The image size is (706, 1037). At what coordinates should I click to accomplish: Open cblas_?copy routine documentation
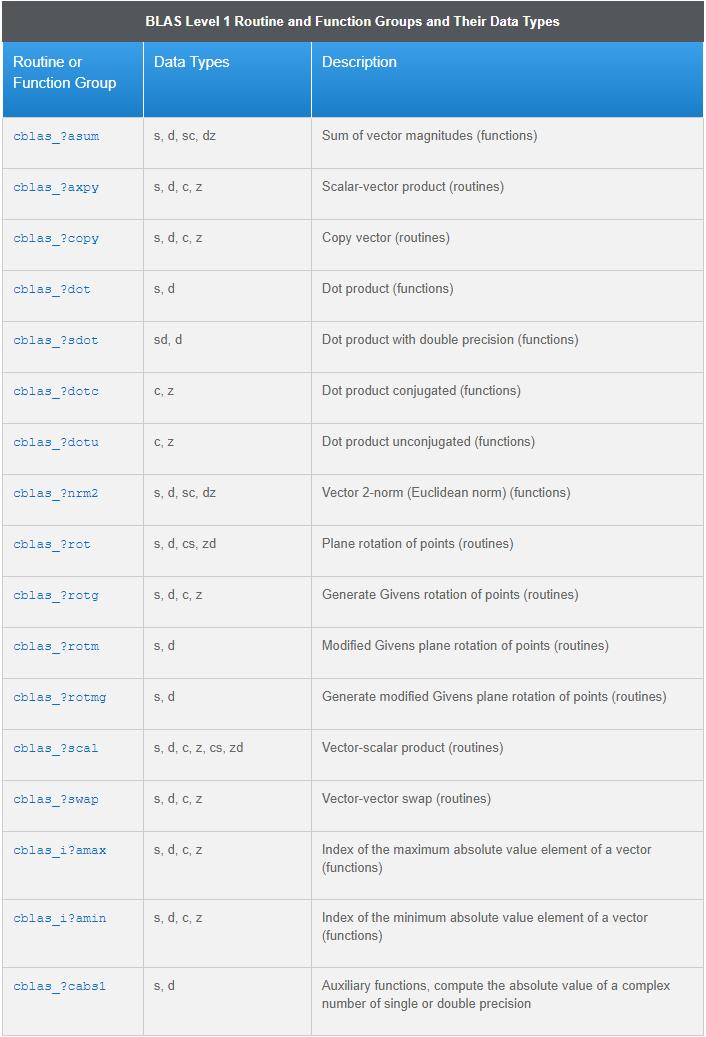(56, 238)
